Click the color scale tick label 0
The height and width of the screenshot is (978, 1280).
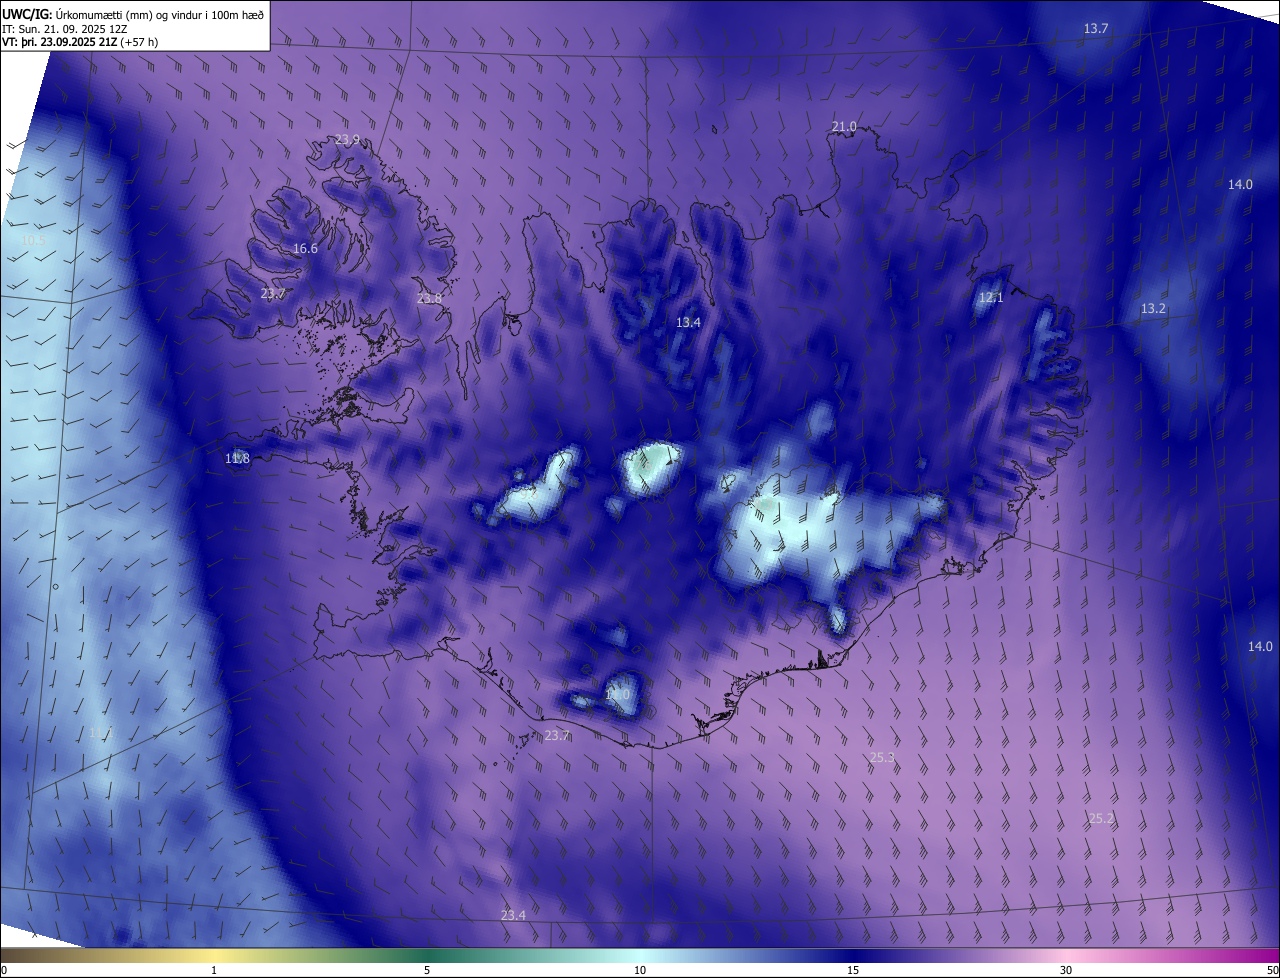coord(4,970)
